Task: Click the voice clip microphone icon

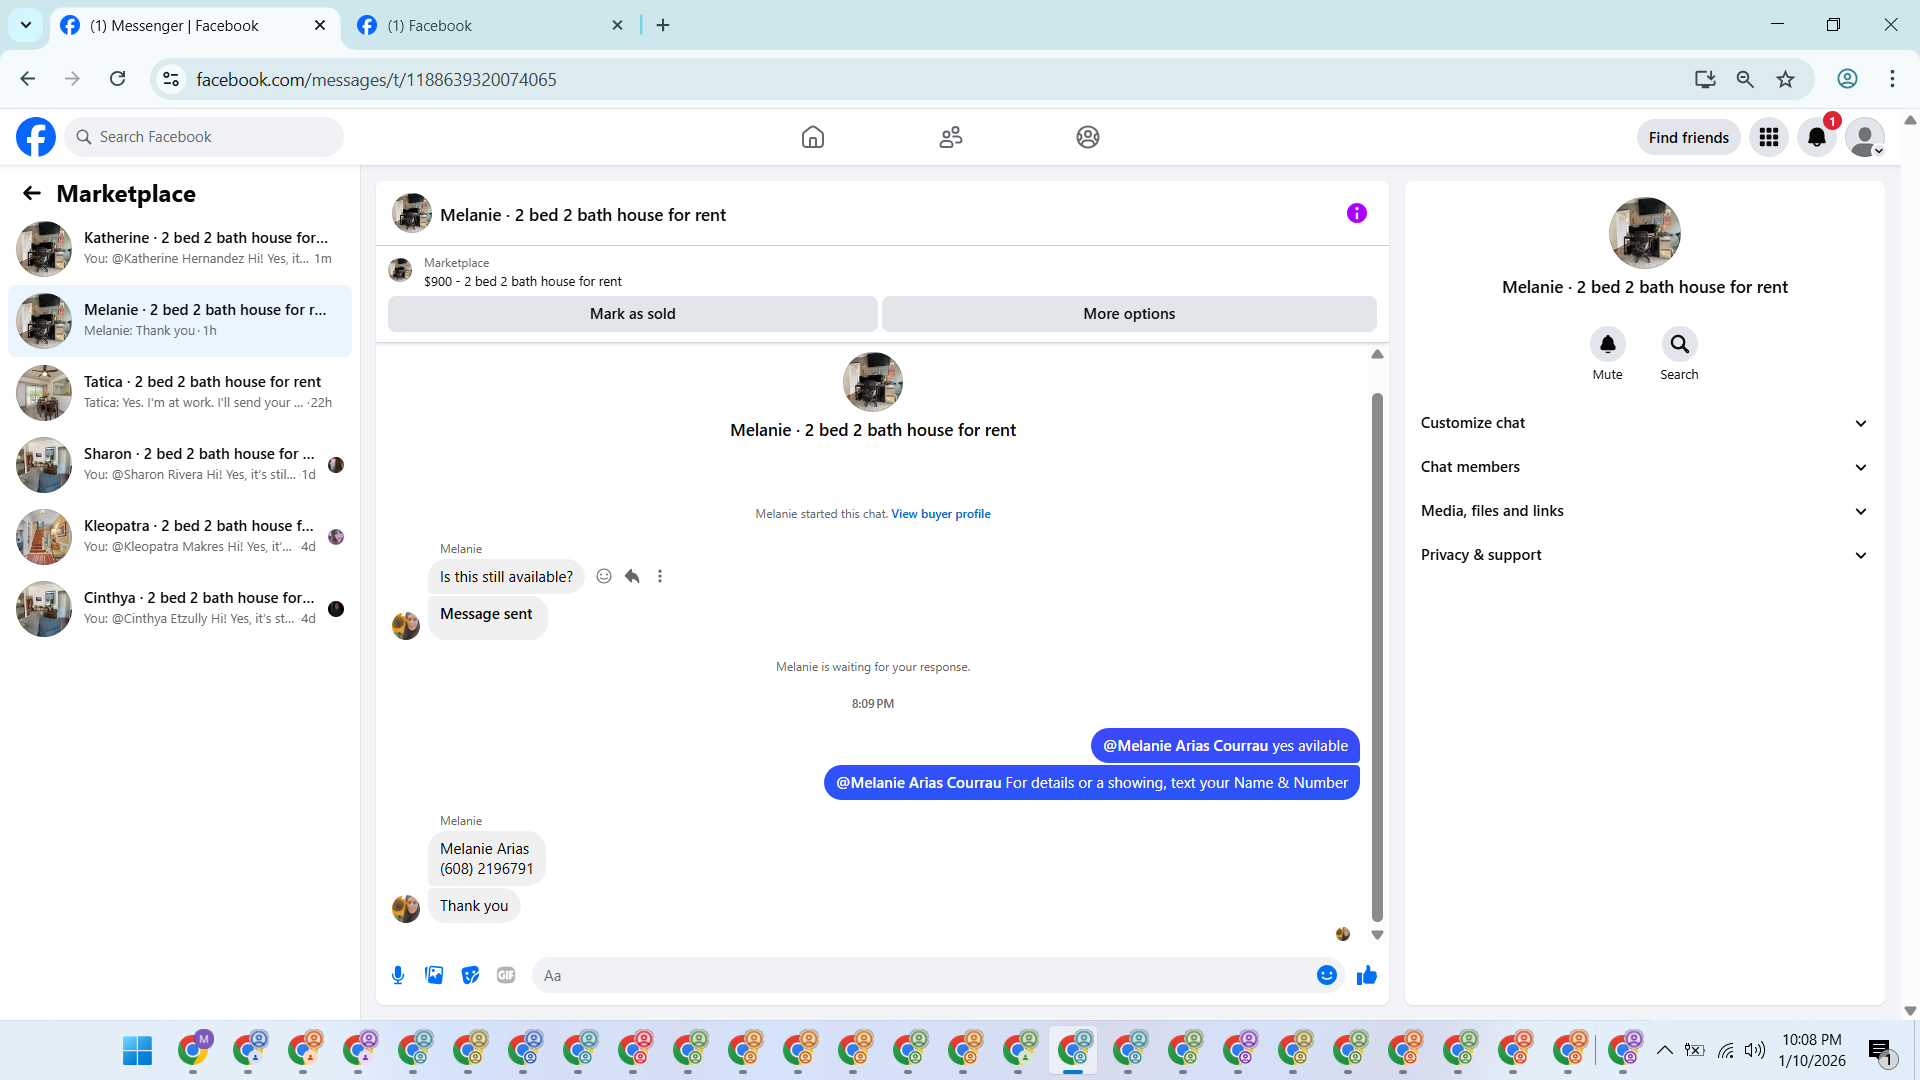Action: coord(398,975)
